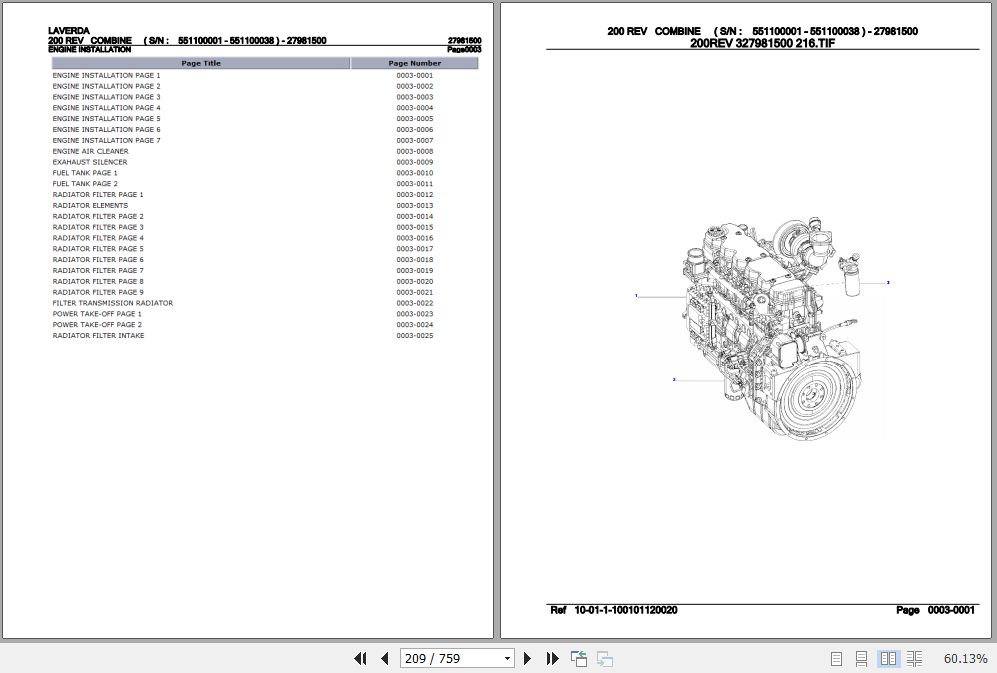Screen dimensions: 997x673
Task: Go to the first page icon
Action: pyautogui.click(x=361, y=658)
